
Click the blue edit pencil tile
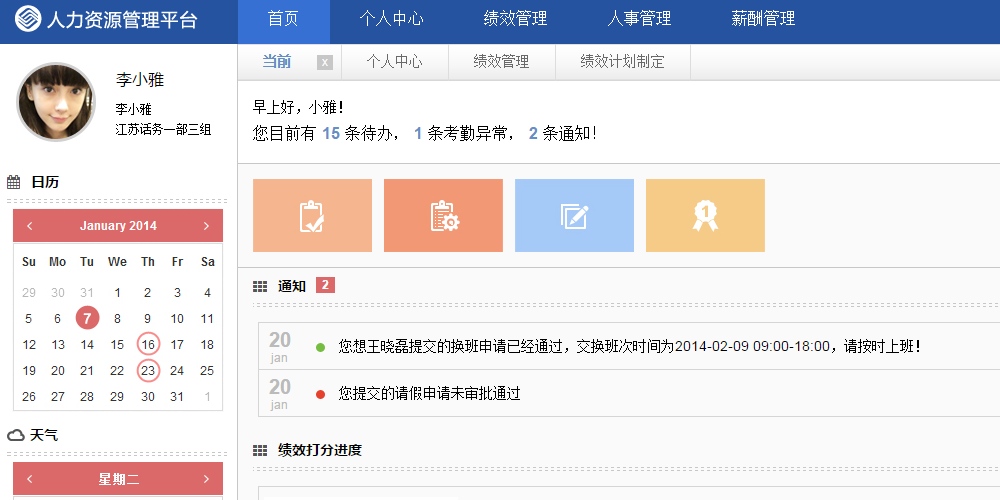(x=574, y=216)
